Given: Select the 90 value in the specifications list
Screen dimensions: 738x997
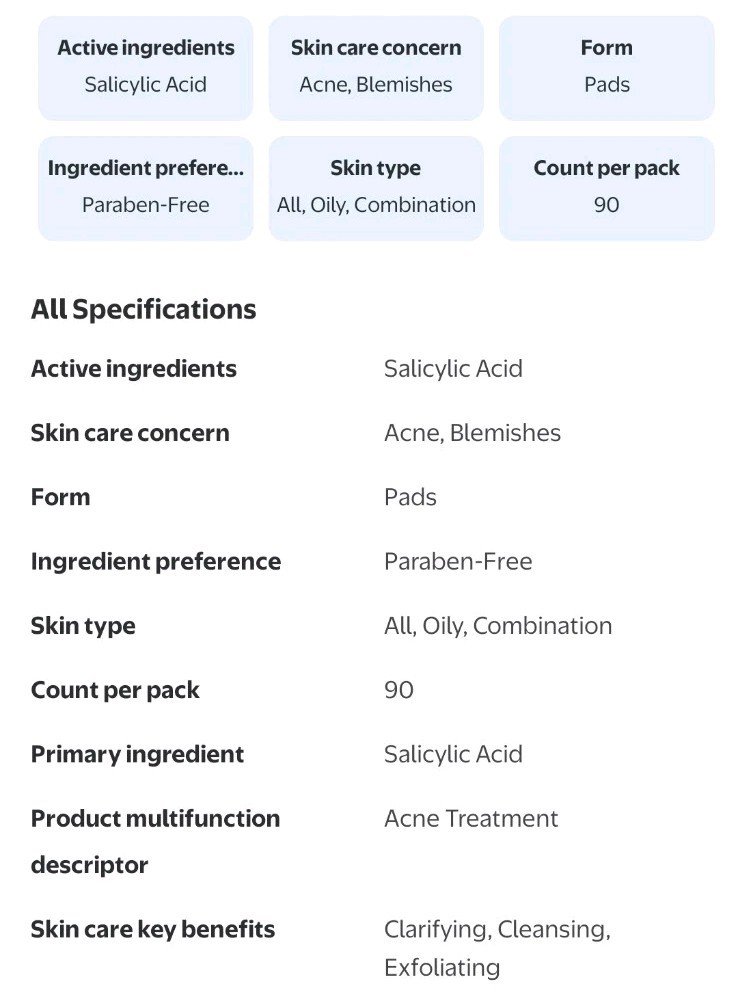Looking at the screenshot, I should pos(399,690).
